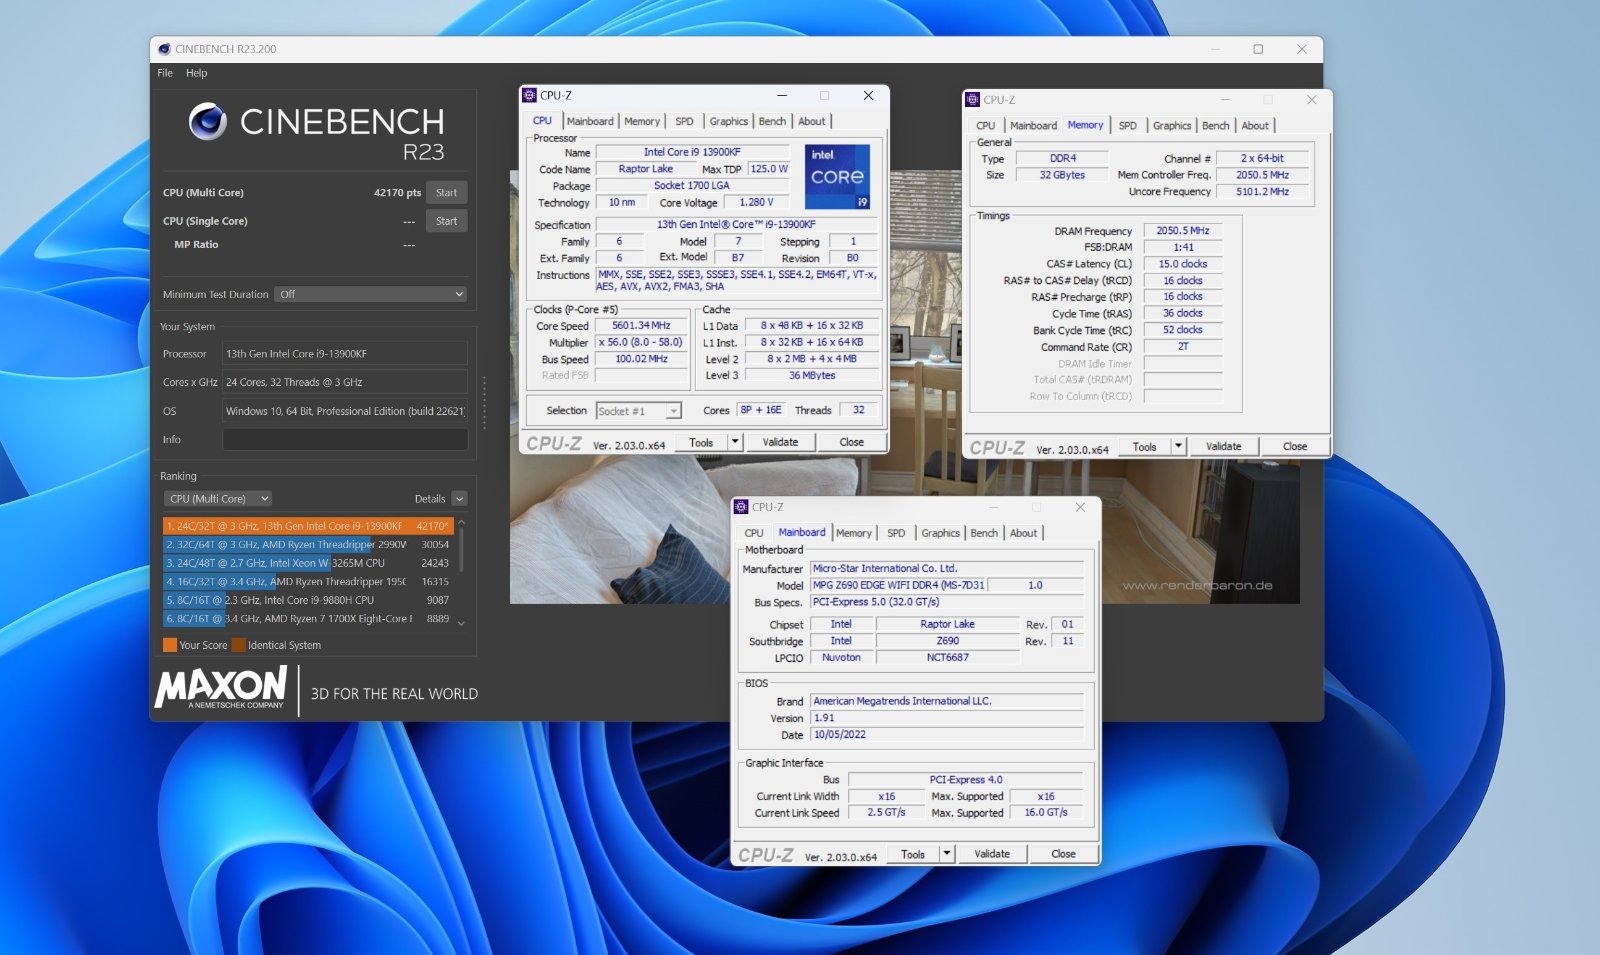Click the Core Speed value 5601.34 MHz
This screenshot has width=1600, height=955.
(x=641, y=326)
